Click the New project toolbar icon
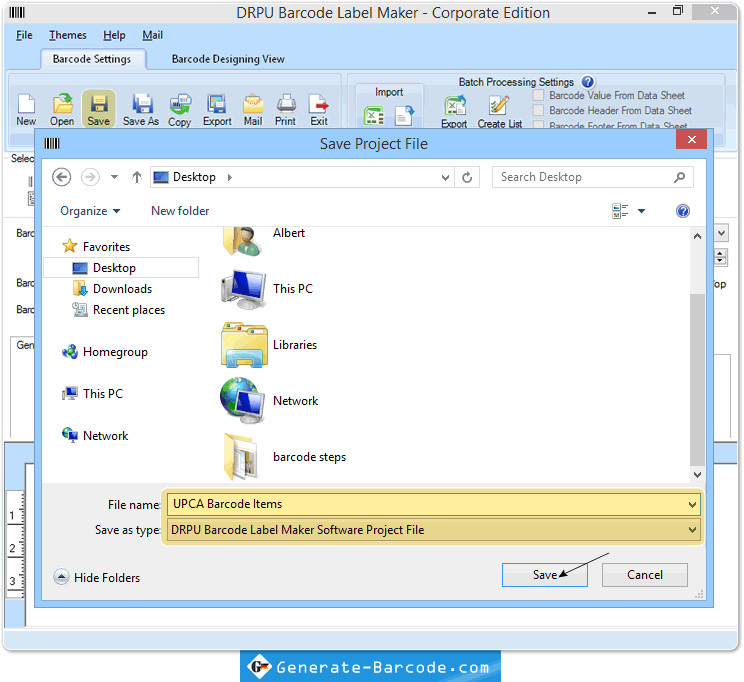744x682 pixels. pyautogui.click(x=26, y=110)
